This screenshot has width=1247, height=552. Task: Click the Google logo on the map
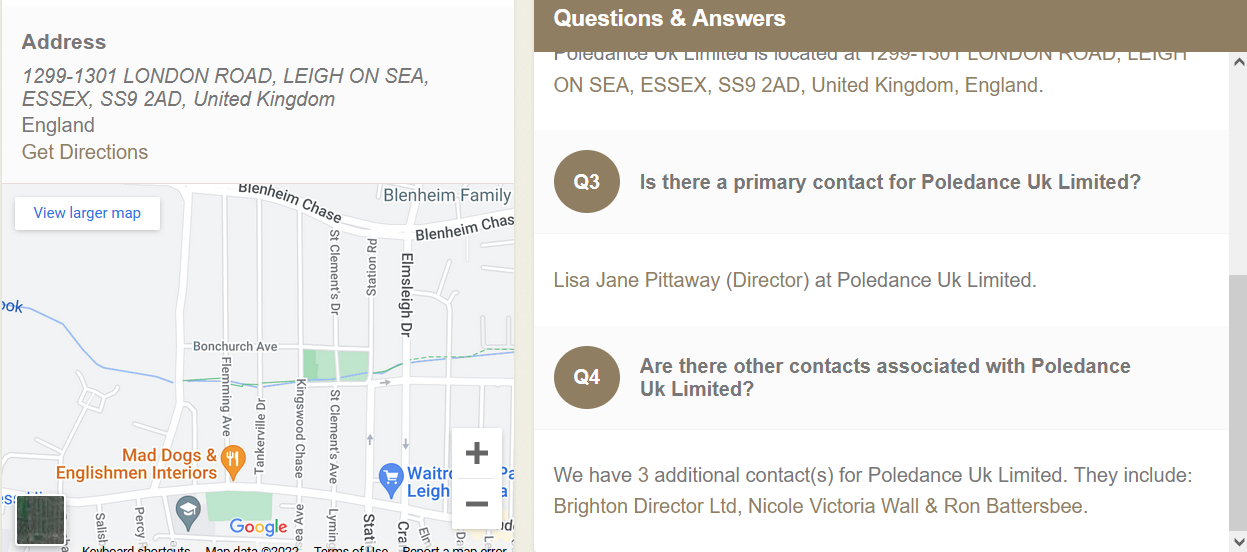click(258, 527)
